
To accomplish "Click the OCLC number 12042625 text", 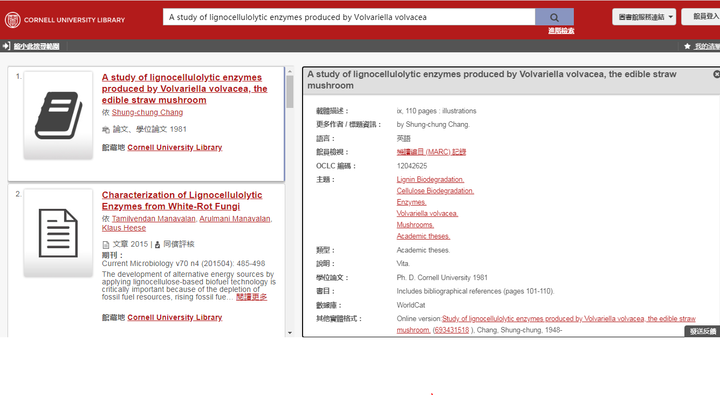I will click(412, 166).
